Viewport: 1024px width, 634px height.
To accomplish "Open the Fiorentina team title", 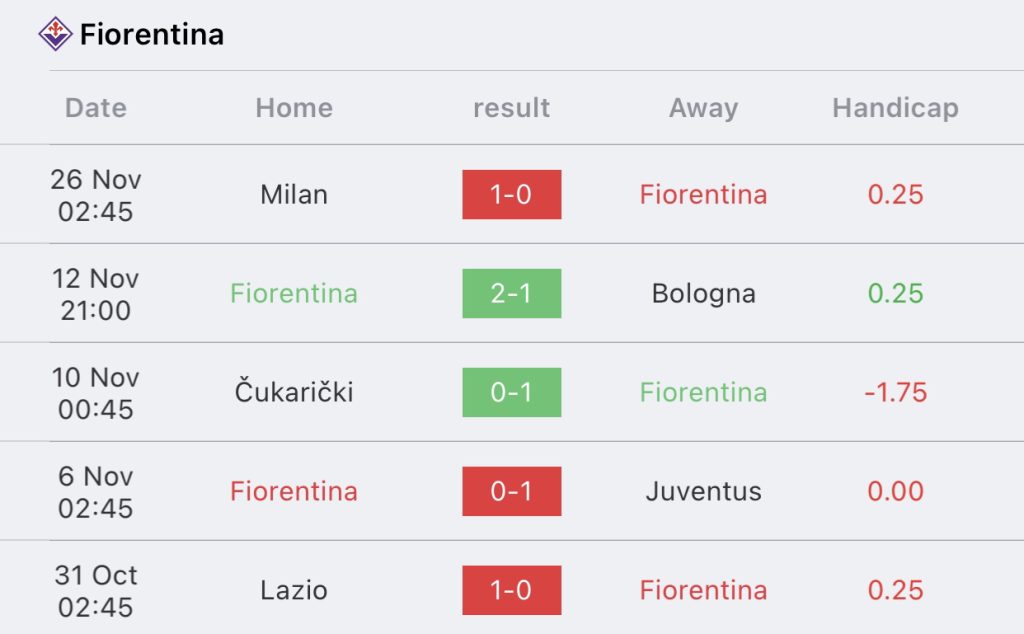I will (152, 35).
